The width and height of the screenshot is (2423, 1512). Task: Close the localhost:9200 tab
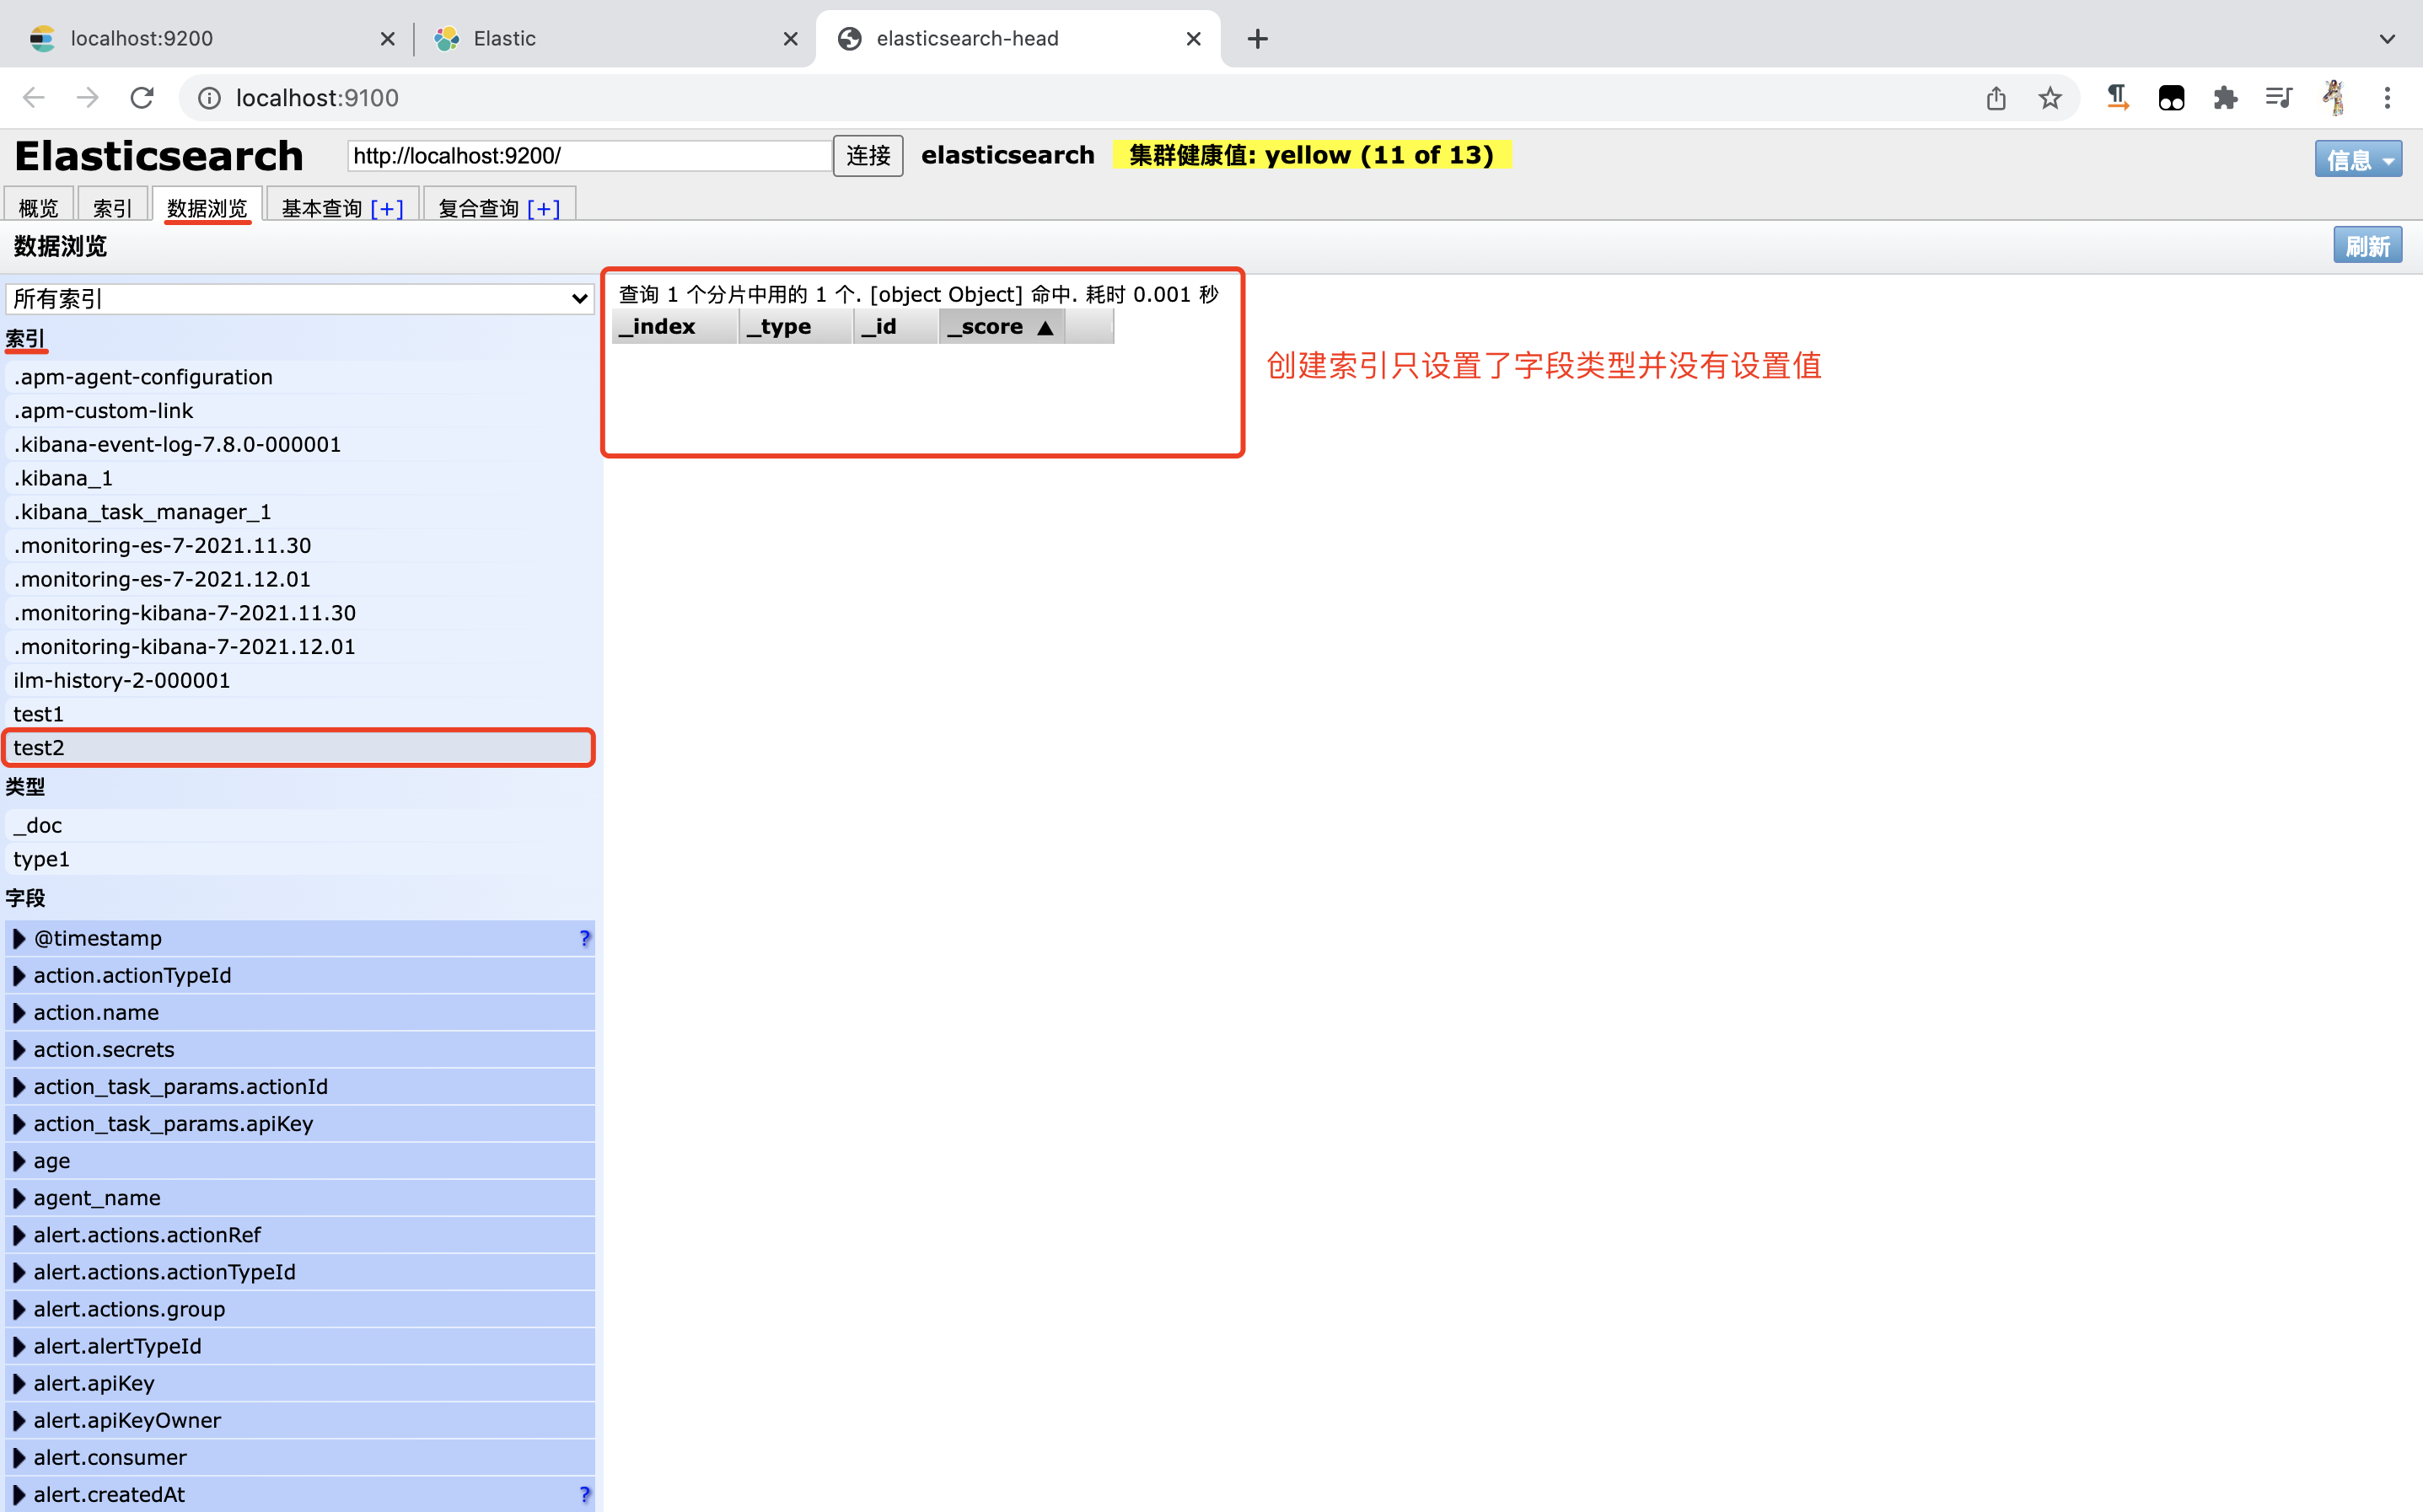[x=388, y=38]
